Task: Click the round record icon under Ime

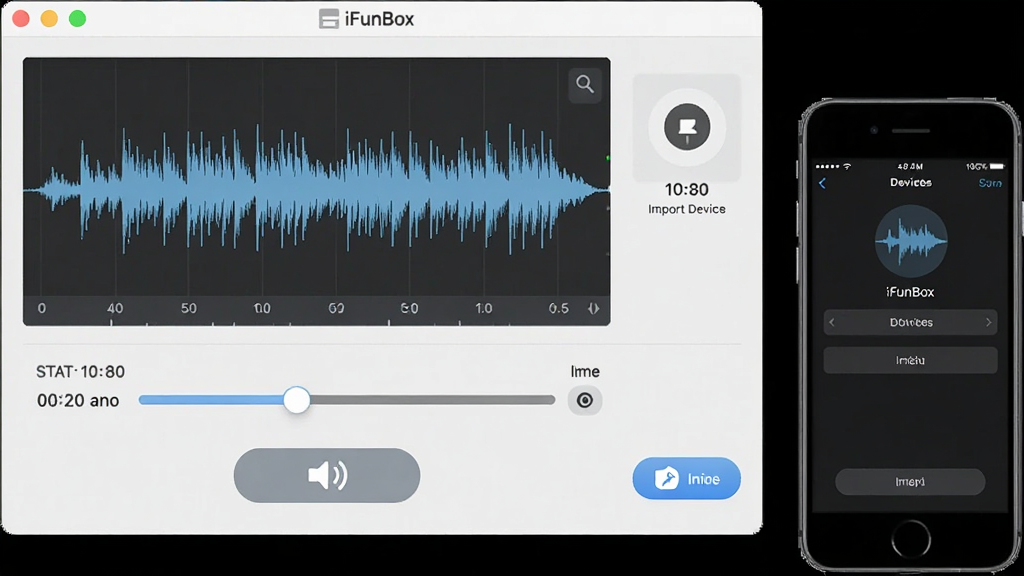Action: pyautogui.click(x=584, y=400)
